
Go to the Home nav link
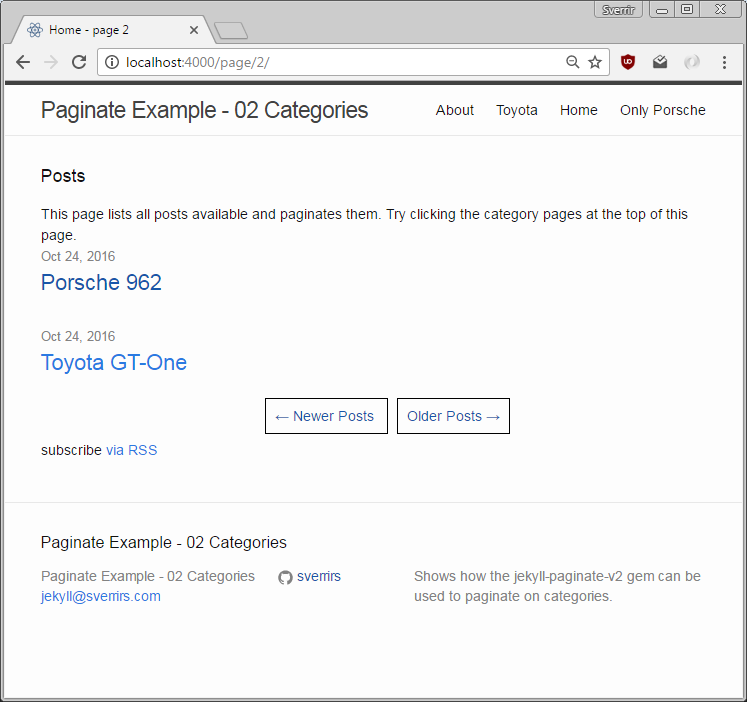tap(578, 110)
